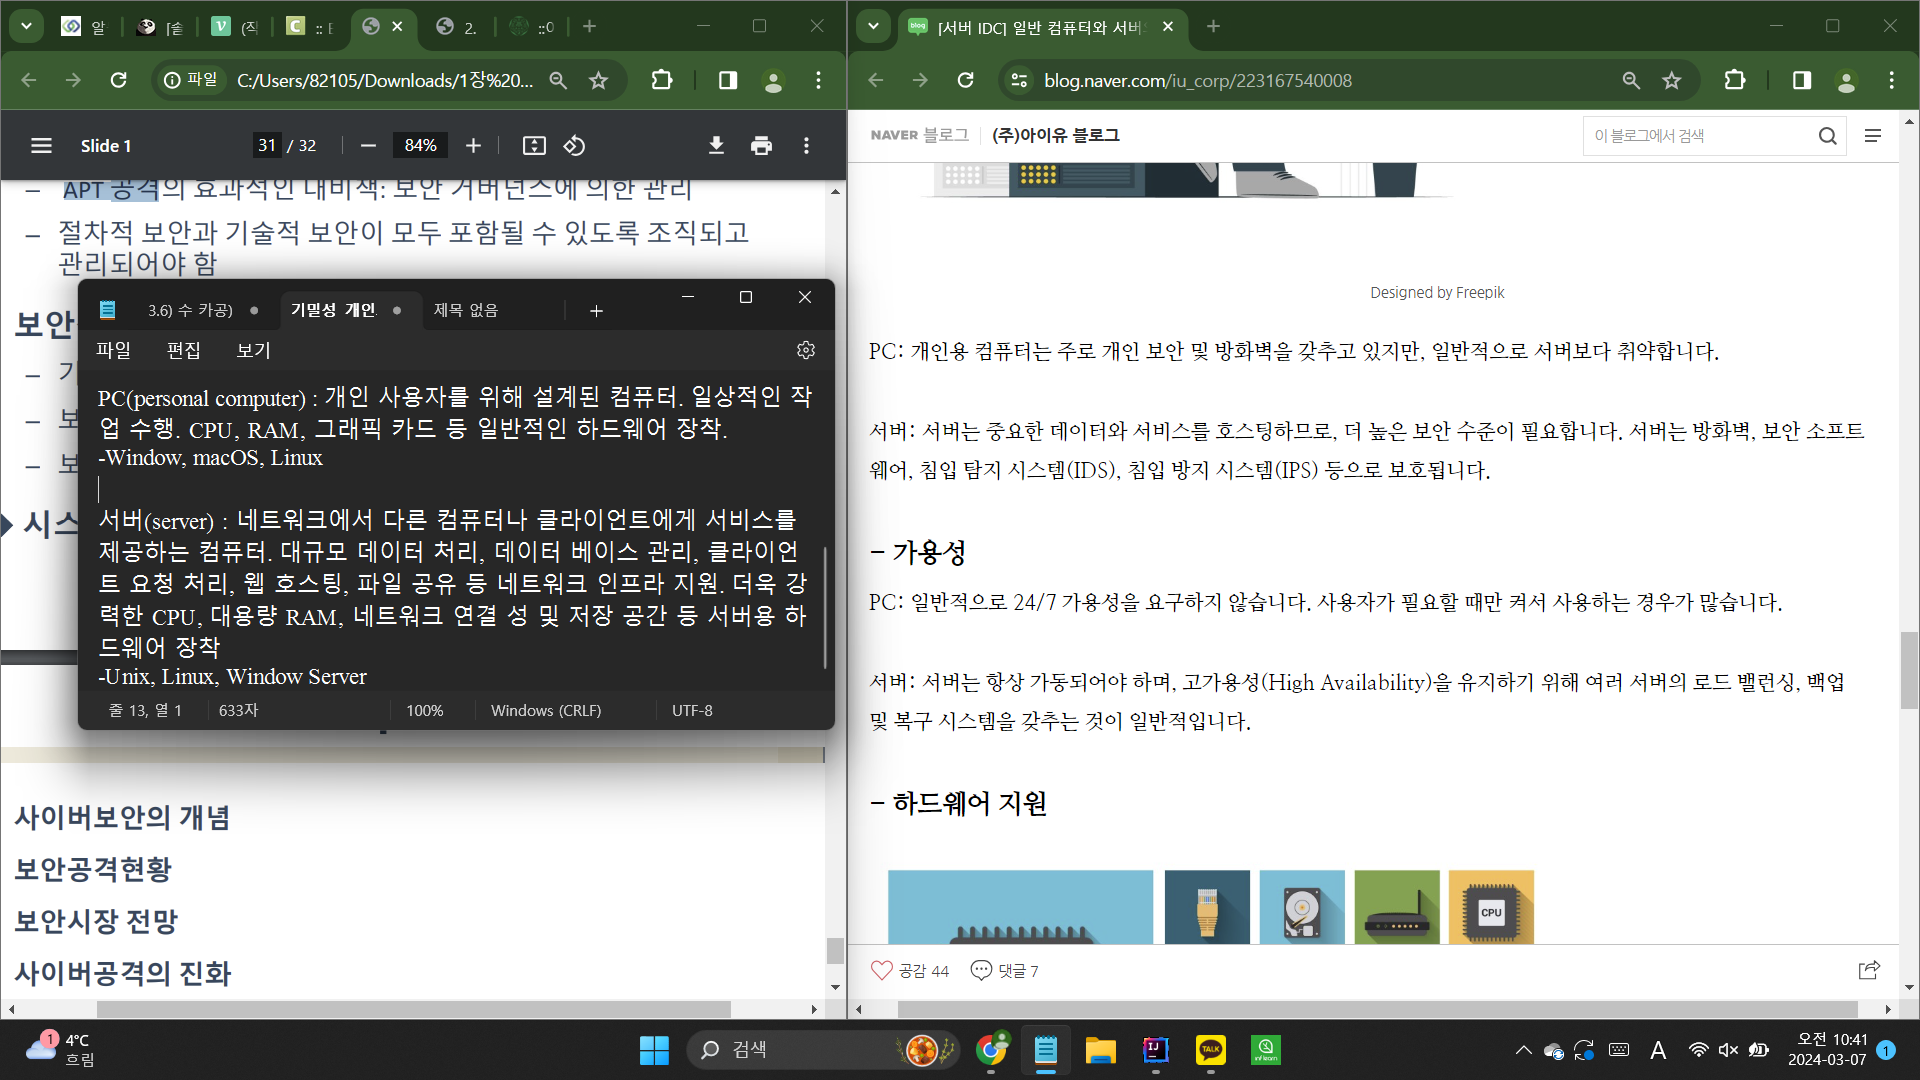The height and width of the screenshot is (1080, 1920).
Task: Open Notepad settings gear
Action: (x=806, y=350)
